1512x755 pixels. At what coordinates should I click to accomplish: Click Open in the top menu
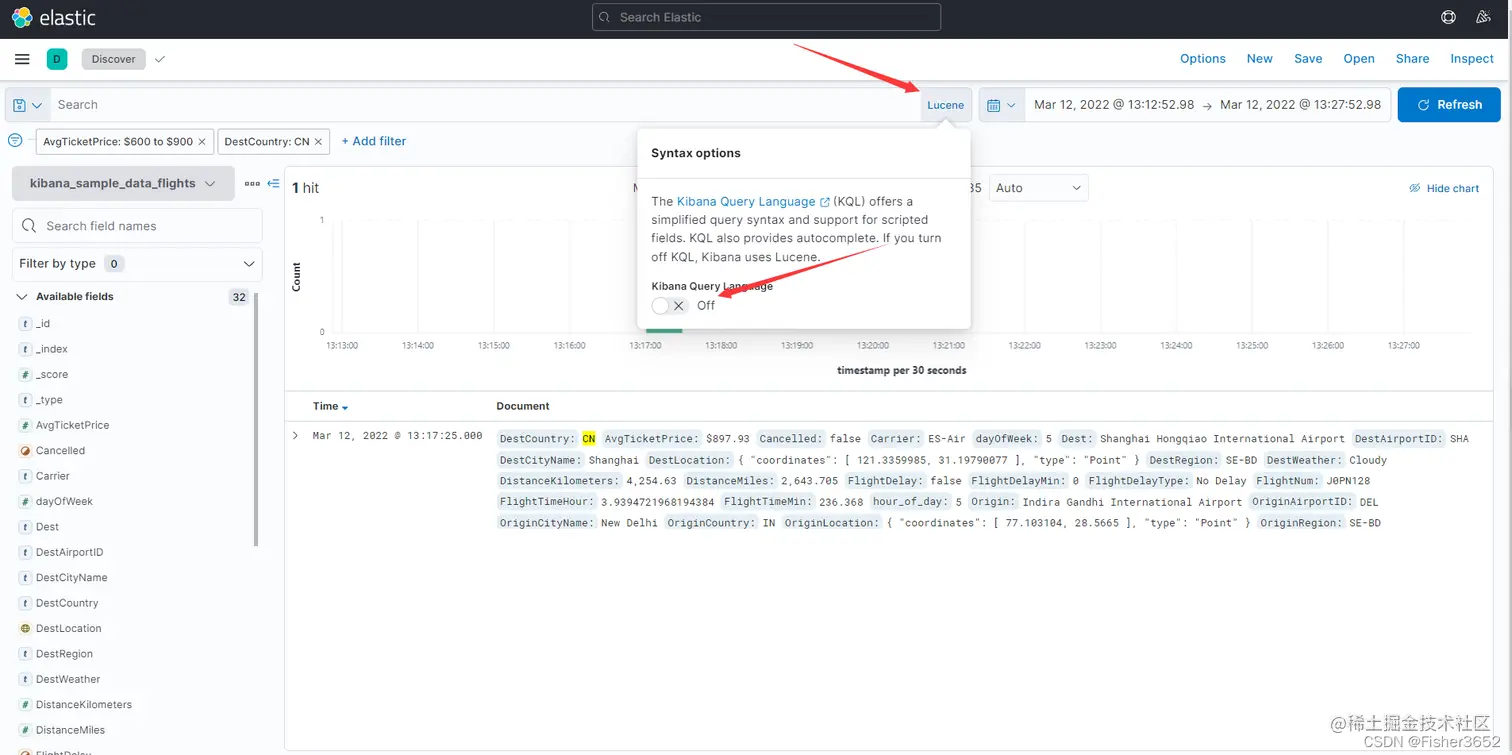click(x=1359, y=59)
